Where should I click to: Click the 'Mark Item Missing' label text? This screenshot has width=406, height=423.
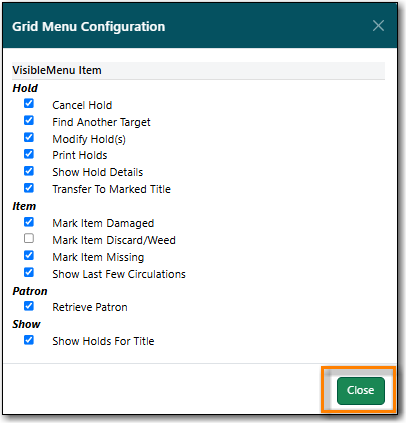(98, 257)
